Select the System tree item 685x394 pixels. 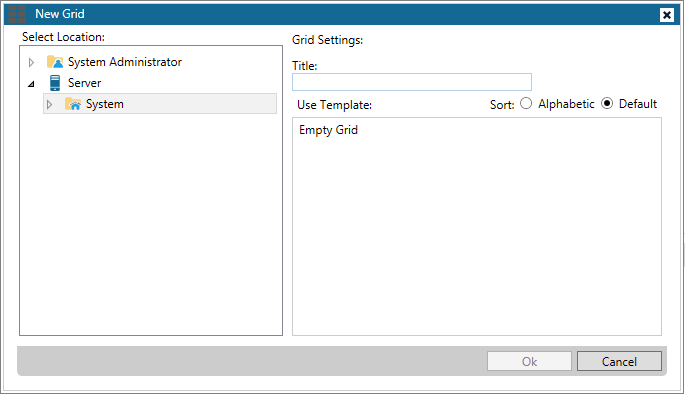coord(104,104)
